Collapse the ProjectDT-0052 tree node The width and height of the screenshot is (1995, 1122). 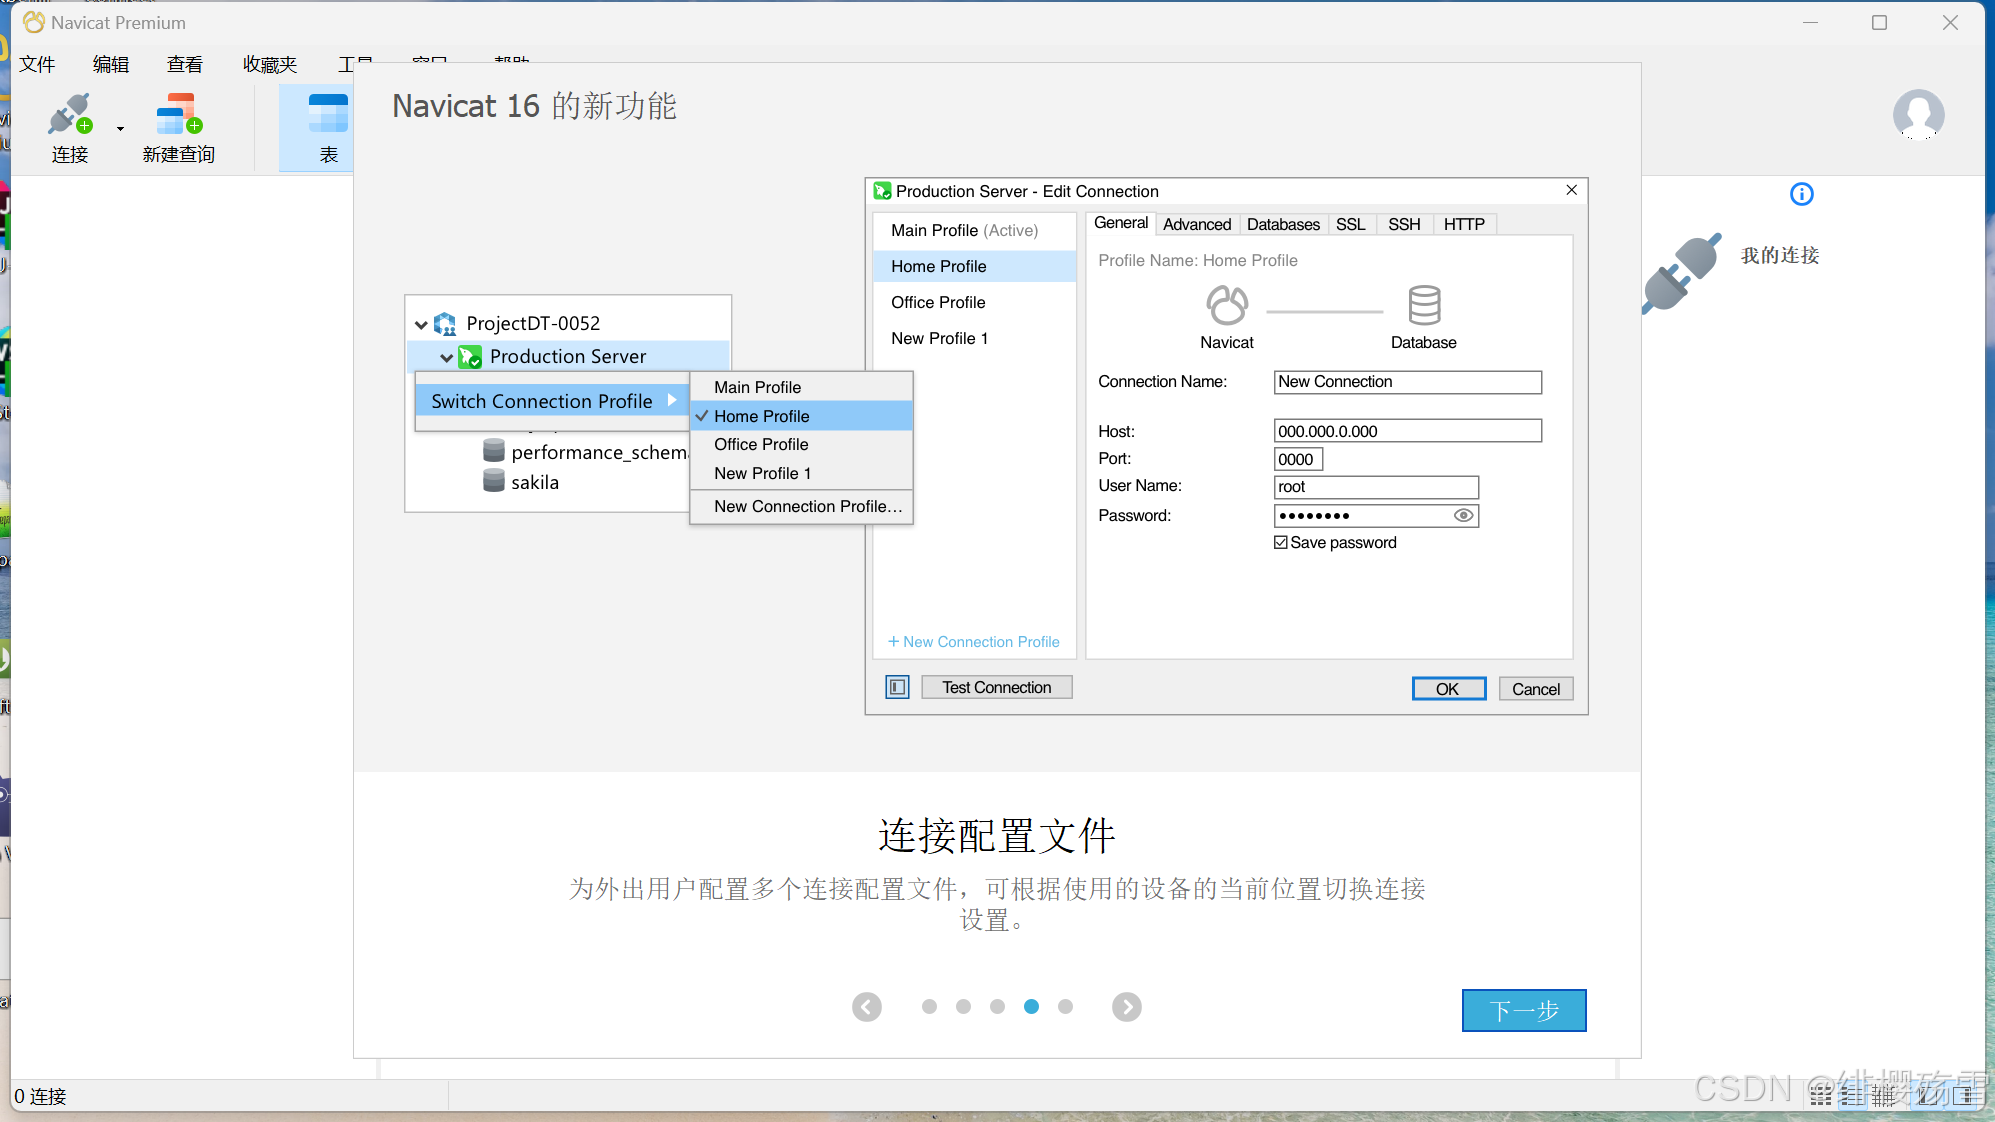tap(422, 324)
